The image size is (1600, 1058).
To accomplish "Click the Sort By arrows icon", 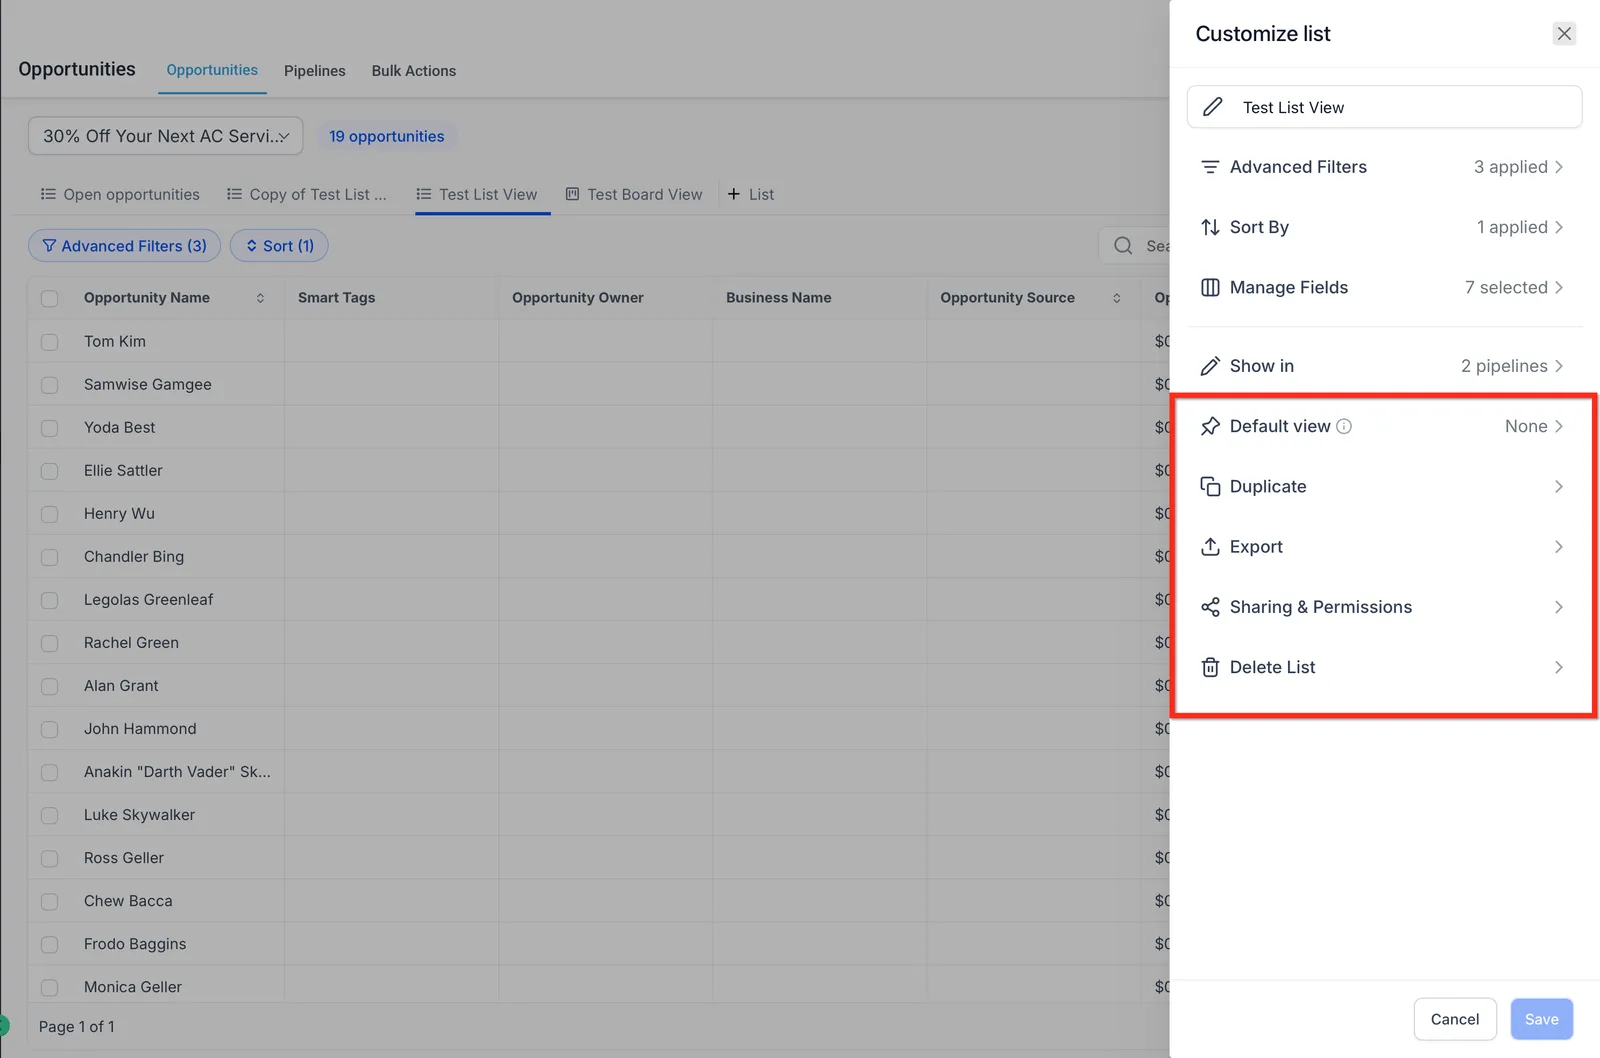I will tap(1210, 227).
